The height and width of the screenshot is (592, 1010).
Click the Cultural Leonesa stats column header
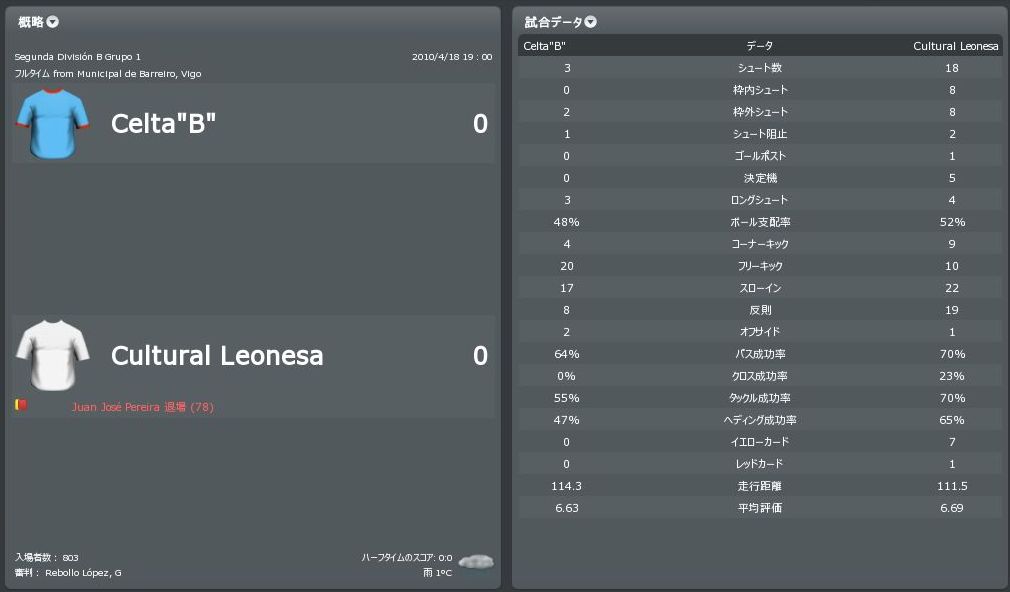click(x=955, y=46)
